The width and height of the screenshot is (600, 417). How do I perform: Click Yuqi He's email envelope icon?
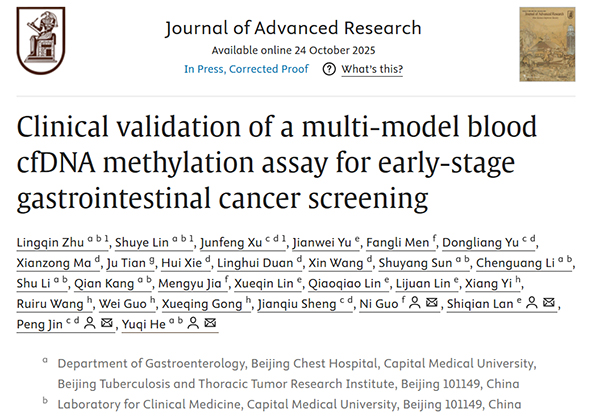coord(210,324)
